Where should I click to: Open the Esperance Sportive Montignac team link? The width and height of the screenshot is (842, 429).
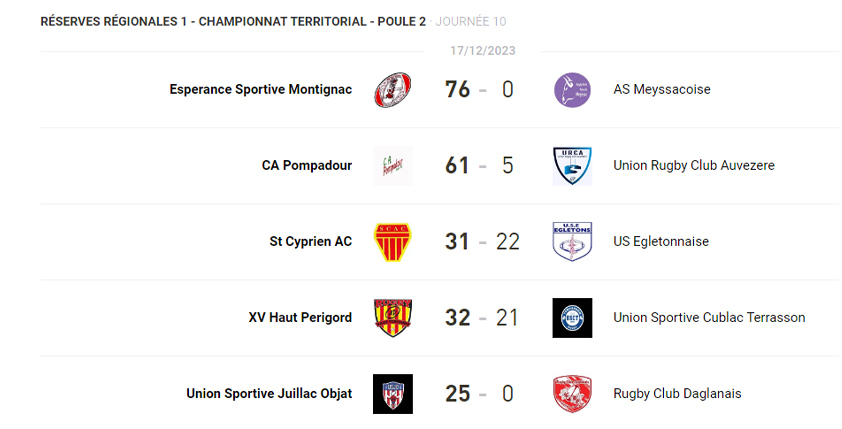tap(261, 90)
